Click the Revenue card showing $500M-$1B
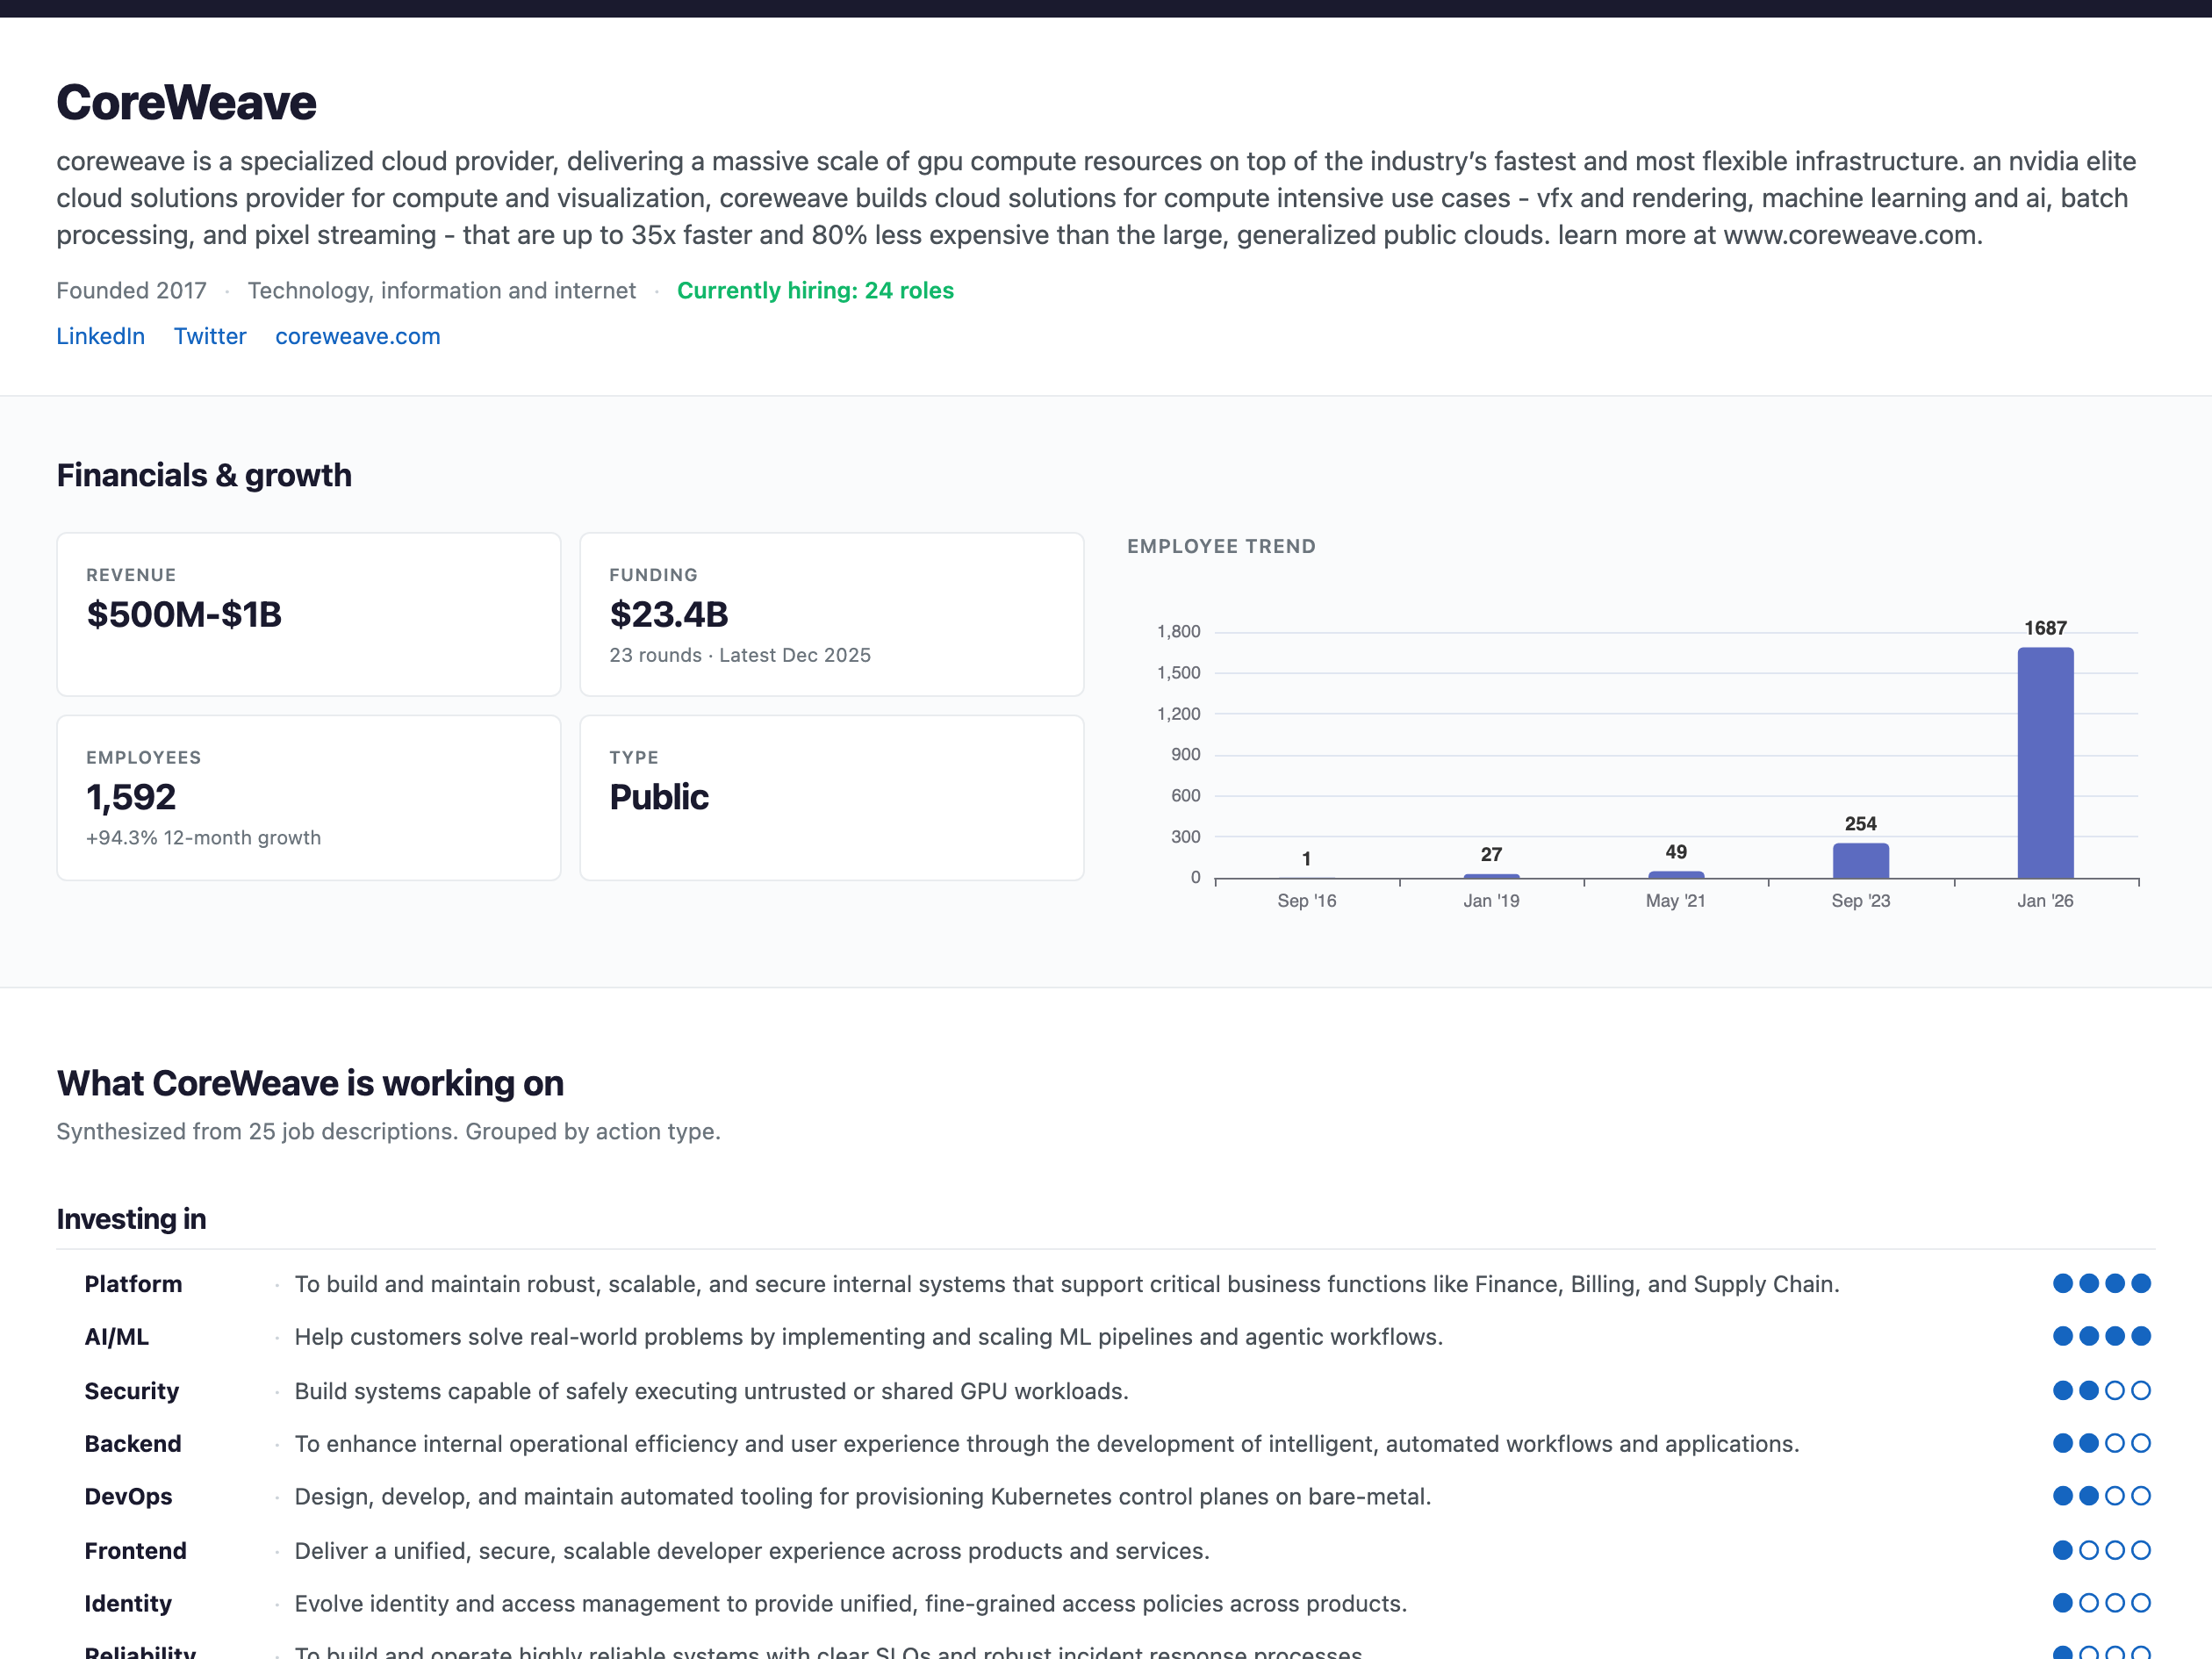The height and width of the screenshot is (1659, 2212). (x=308, y=613)
